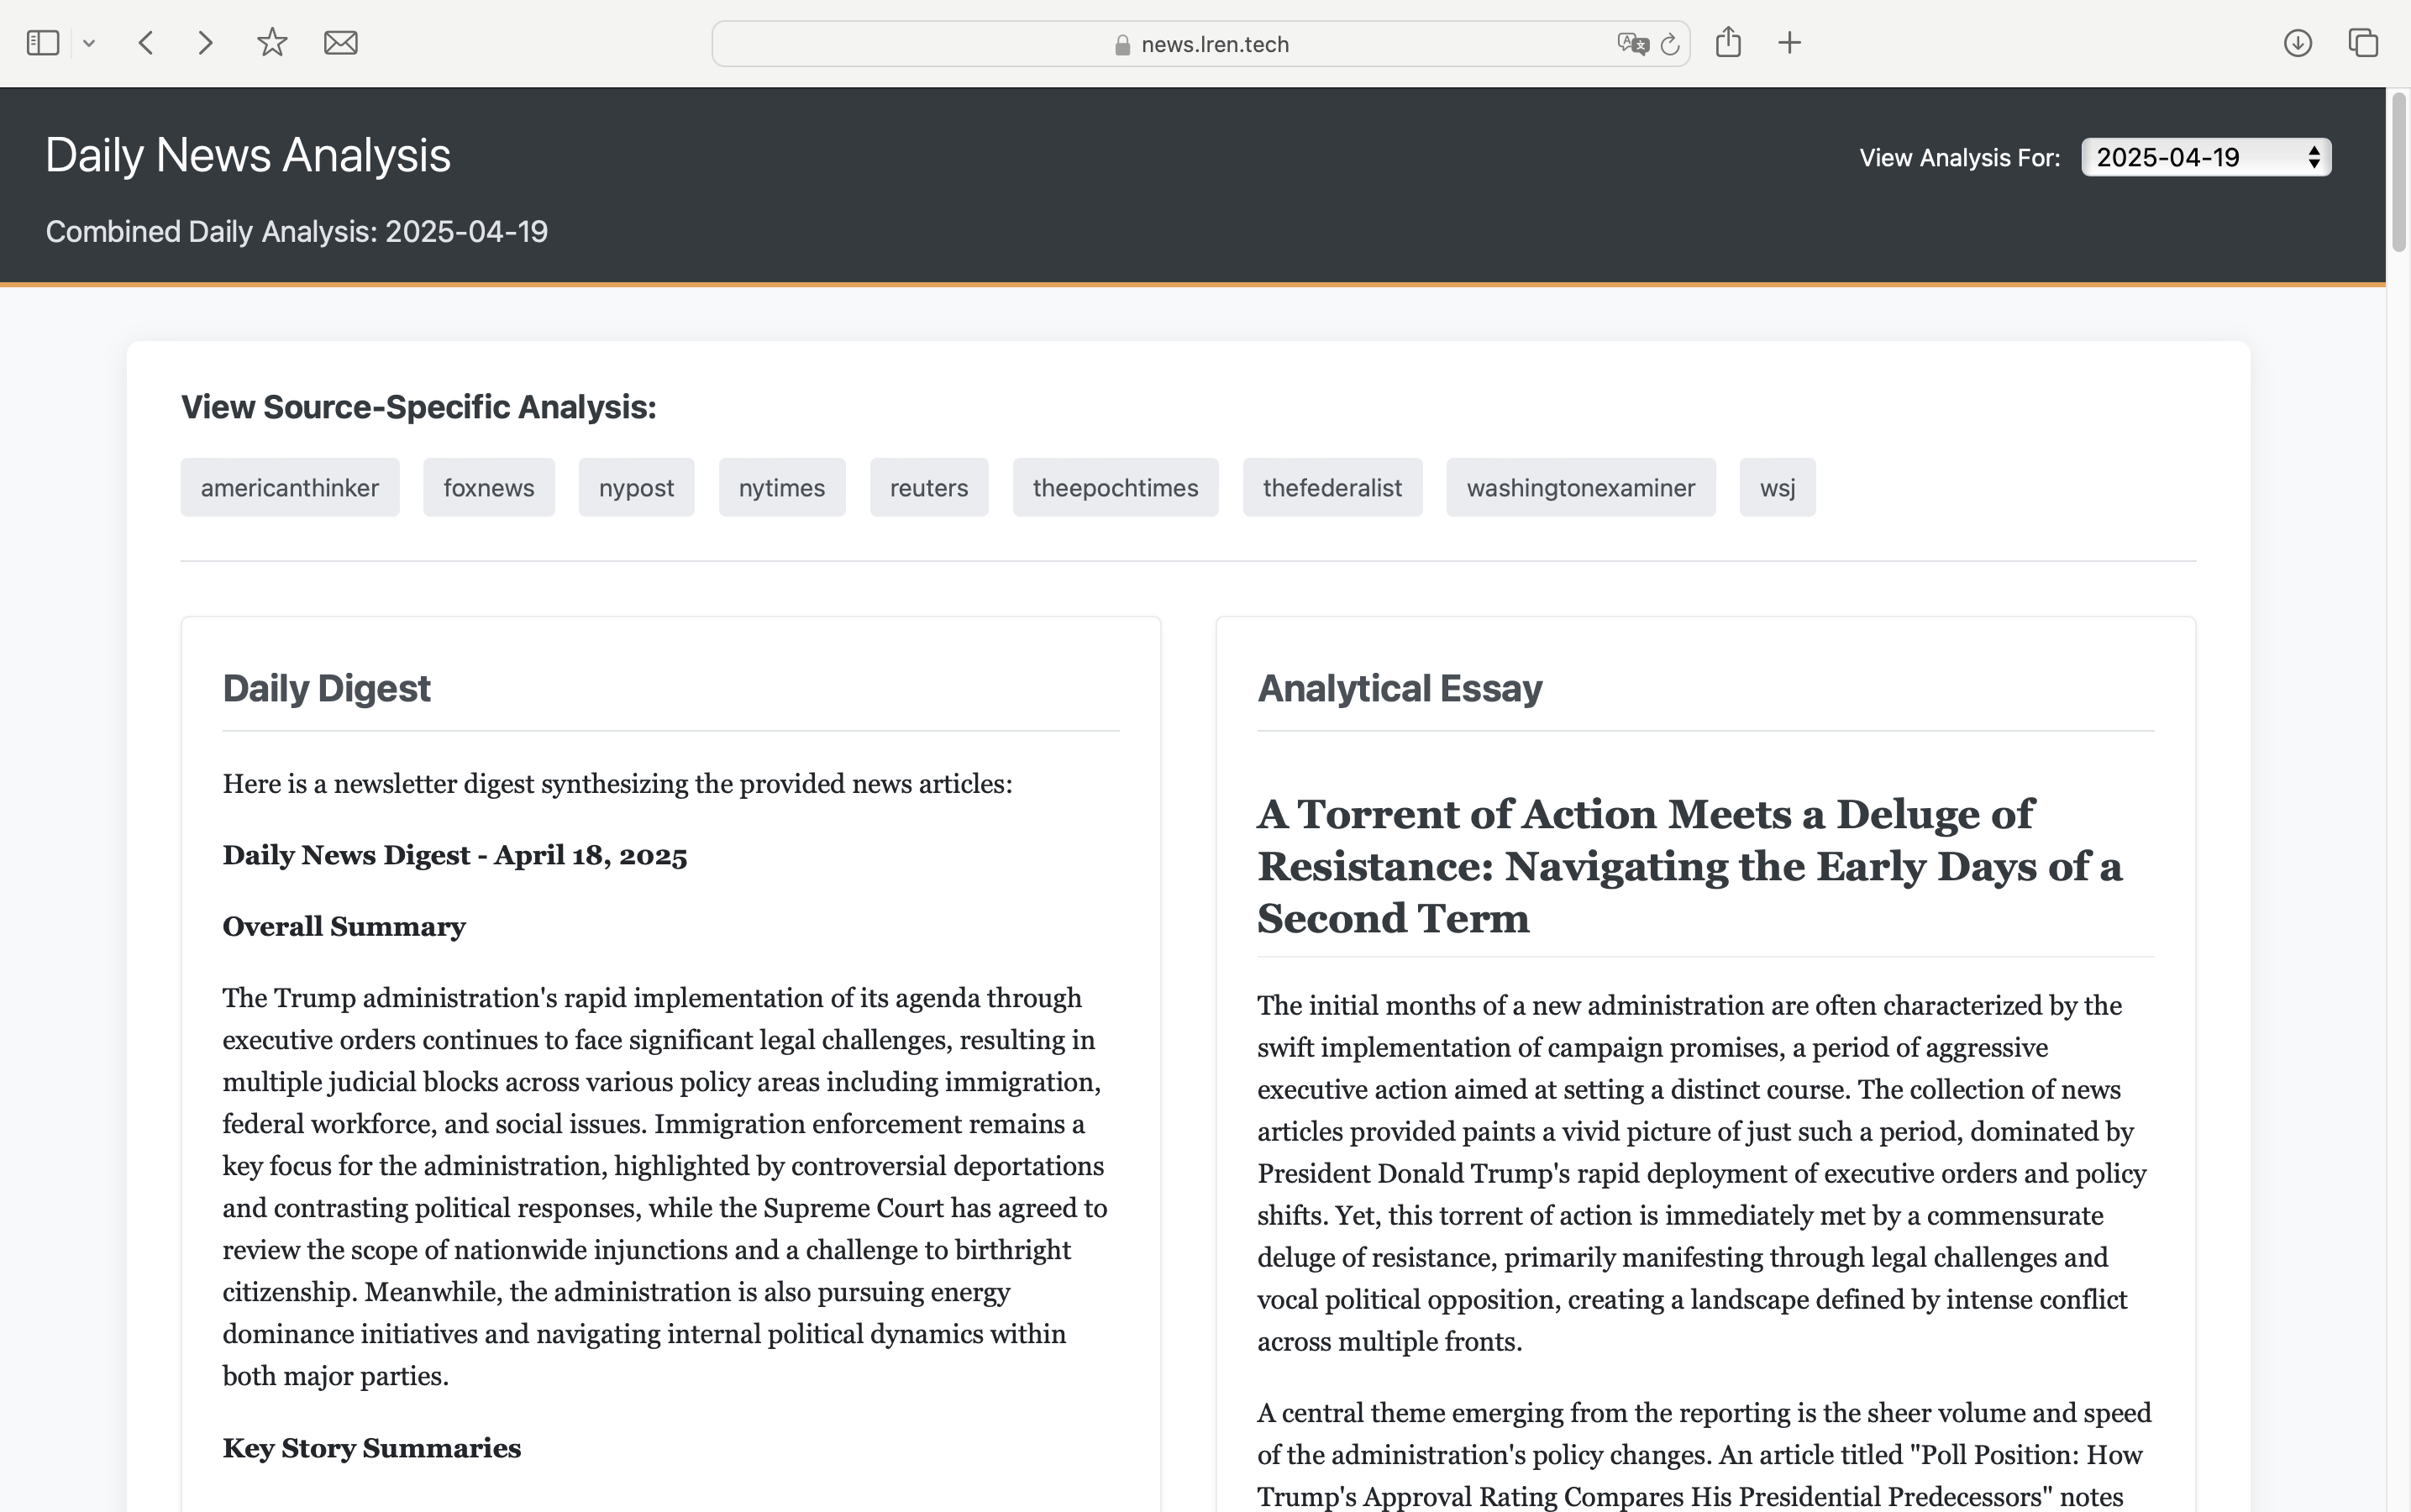Open the foxnews source analysis
The width and height of the screenshot is (2411, 1512).
pyautogui.click(x=489, y=488)
